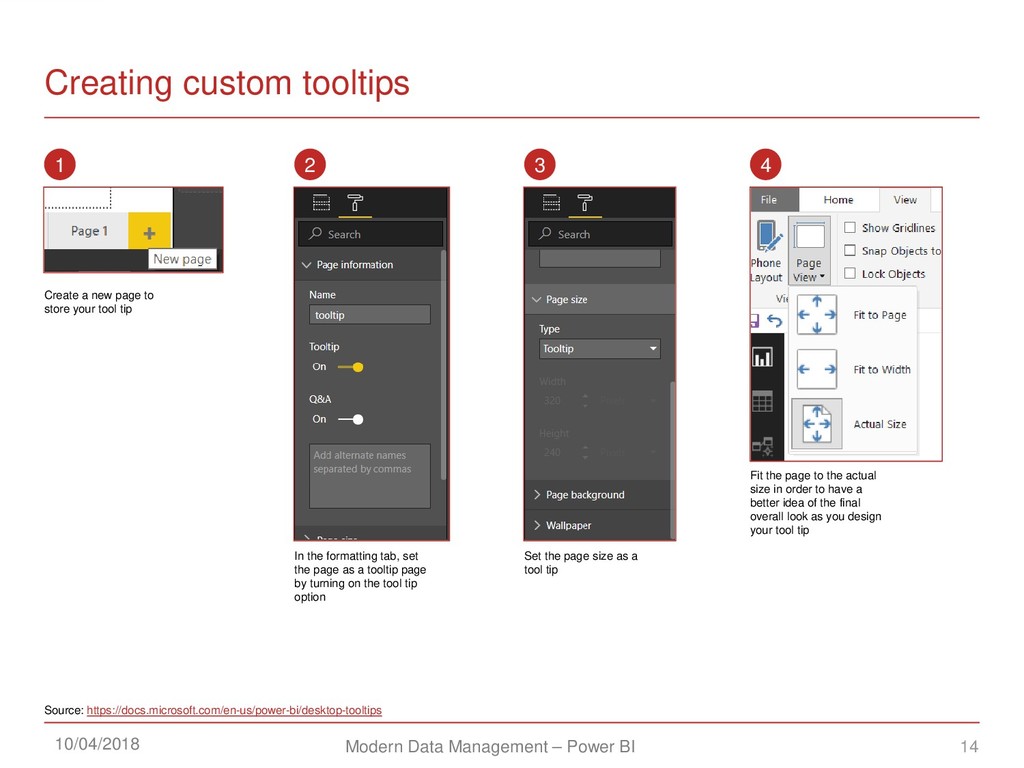The image size is (1024, 768).
Task: Click the Fit to Page arrows icon
Action: (816, 315)
